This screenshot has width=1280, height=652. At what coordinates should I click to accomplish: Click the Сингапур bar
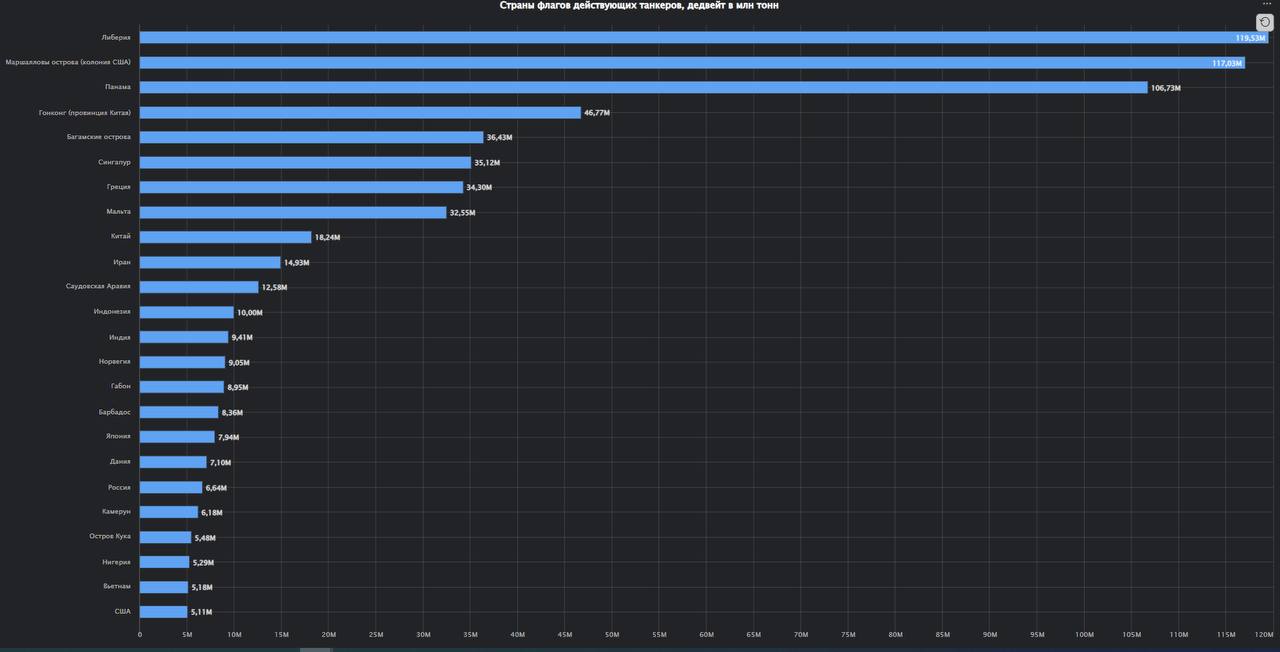pos(305,162)
